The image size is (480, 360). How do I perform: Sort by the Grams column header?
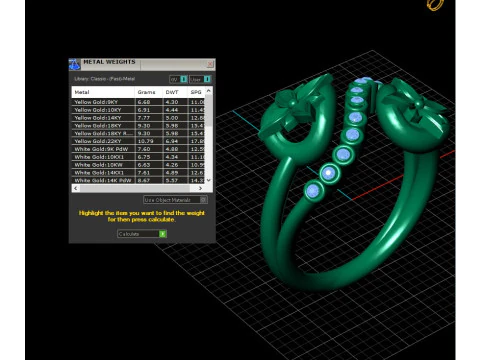(149, 92)
